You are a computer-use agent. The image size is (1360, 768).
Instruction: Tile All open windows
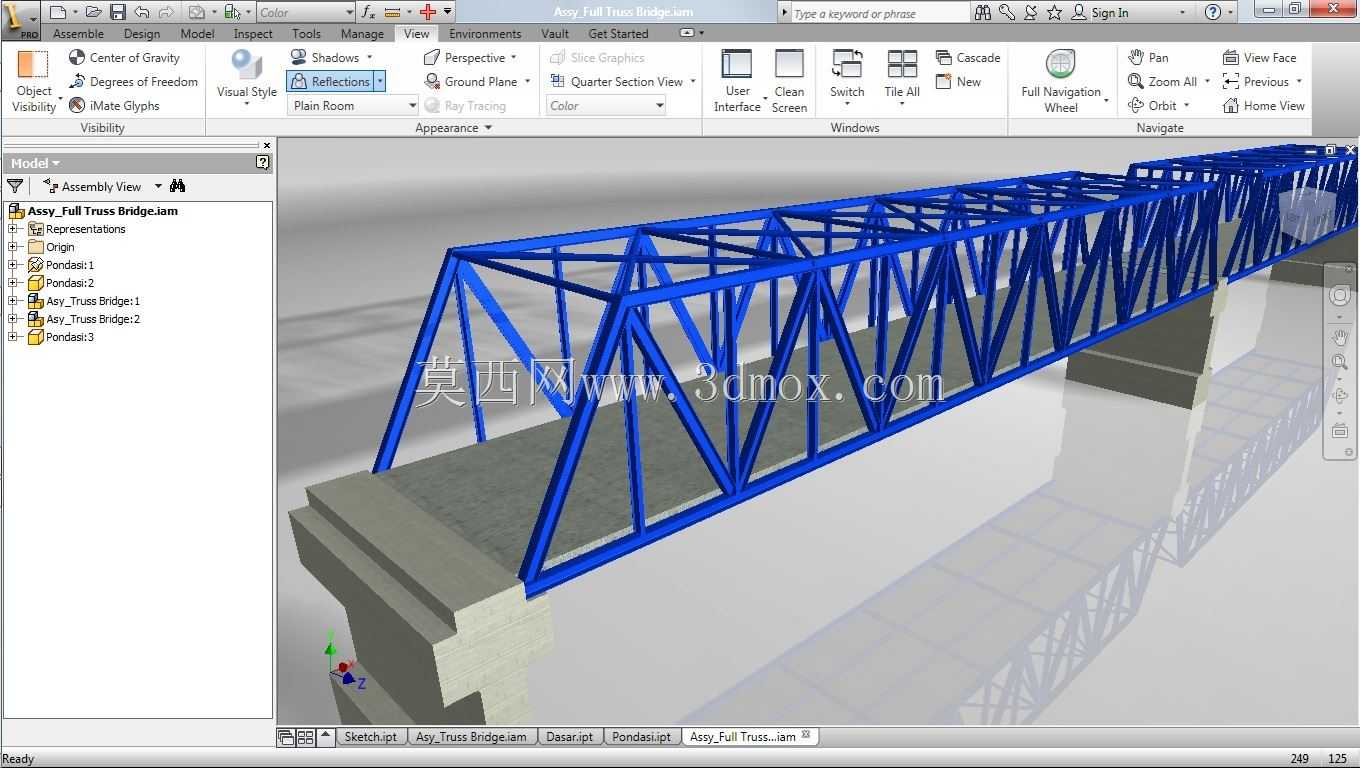click(902, 78)
